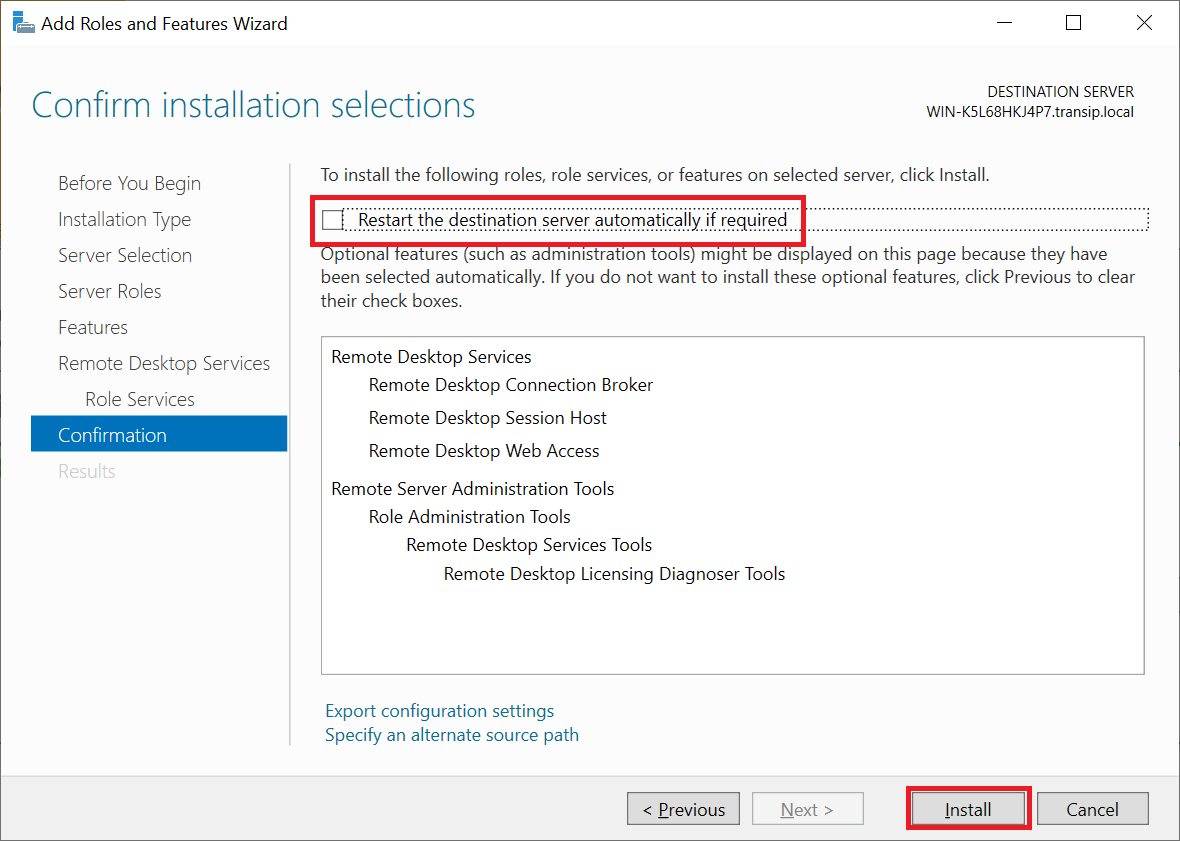Click the destination server name WIN-K5L68HKJ4P7.transip.local
This screenshot has width=1180, height=841.
[1029, 112]
